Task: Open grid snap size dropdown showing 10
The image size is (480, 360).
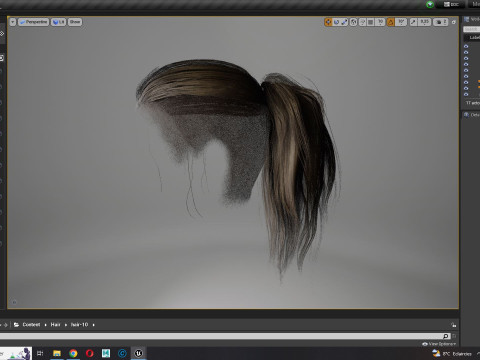Action: [380, 22]
